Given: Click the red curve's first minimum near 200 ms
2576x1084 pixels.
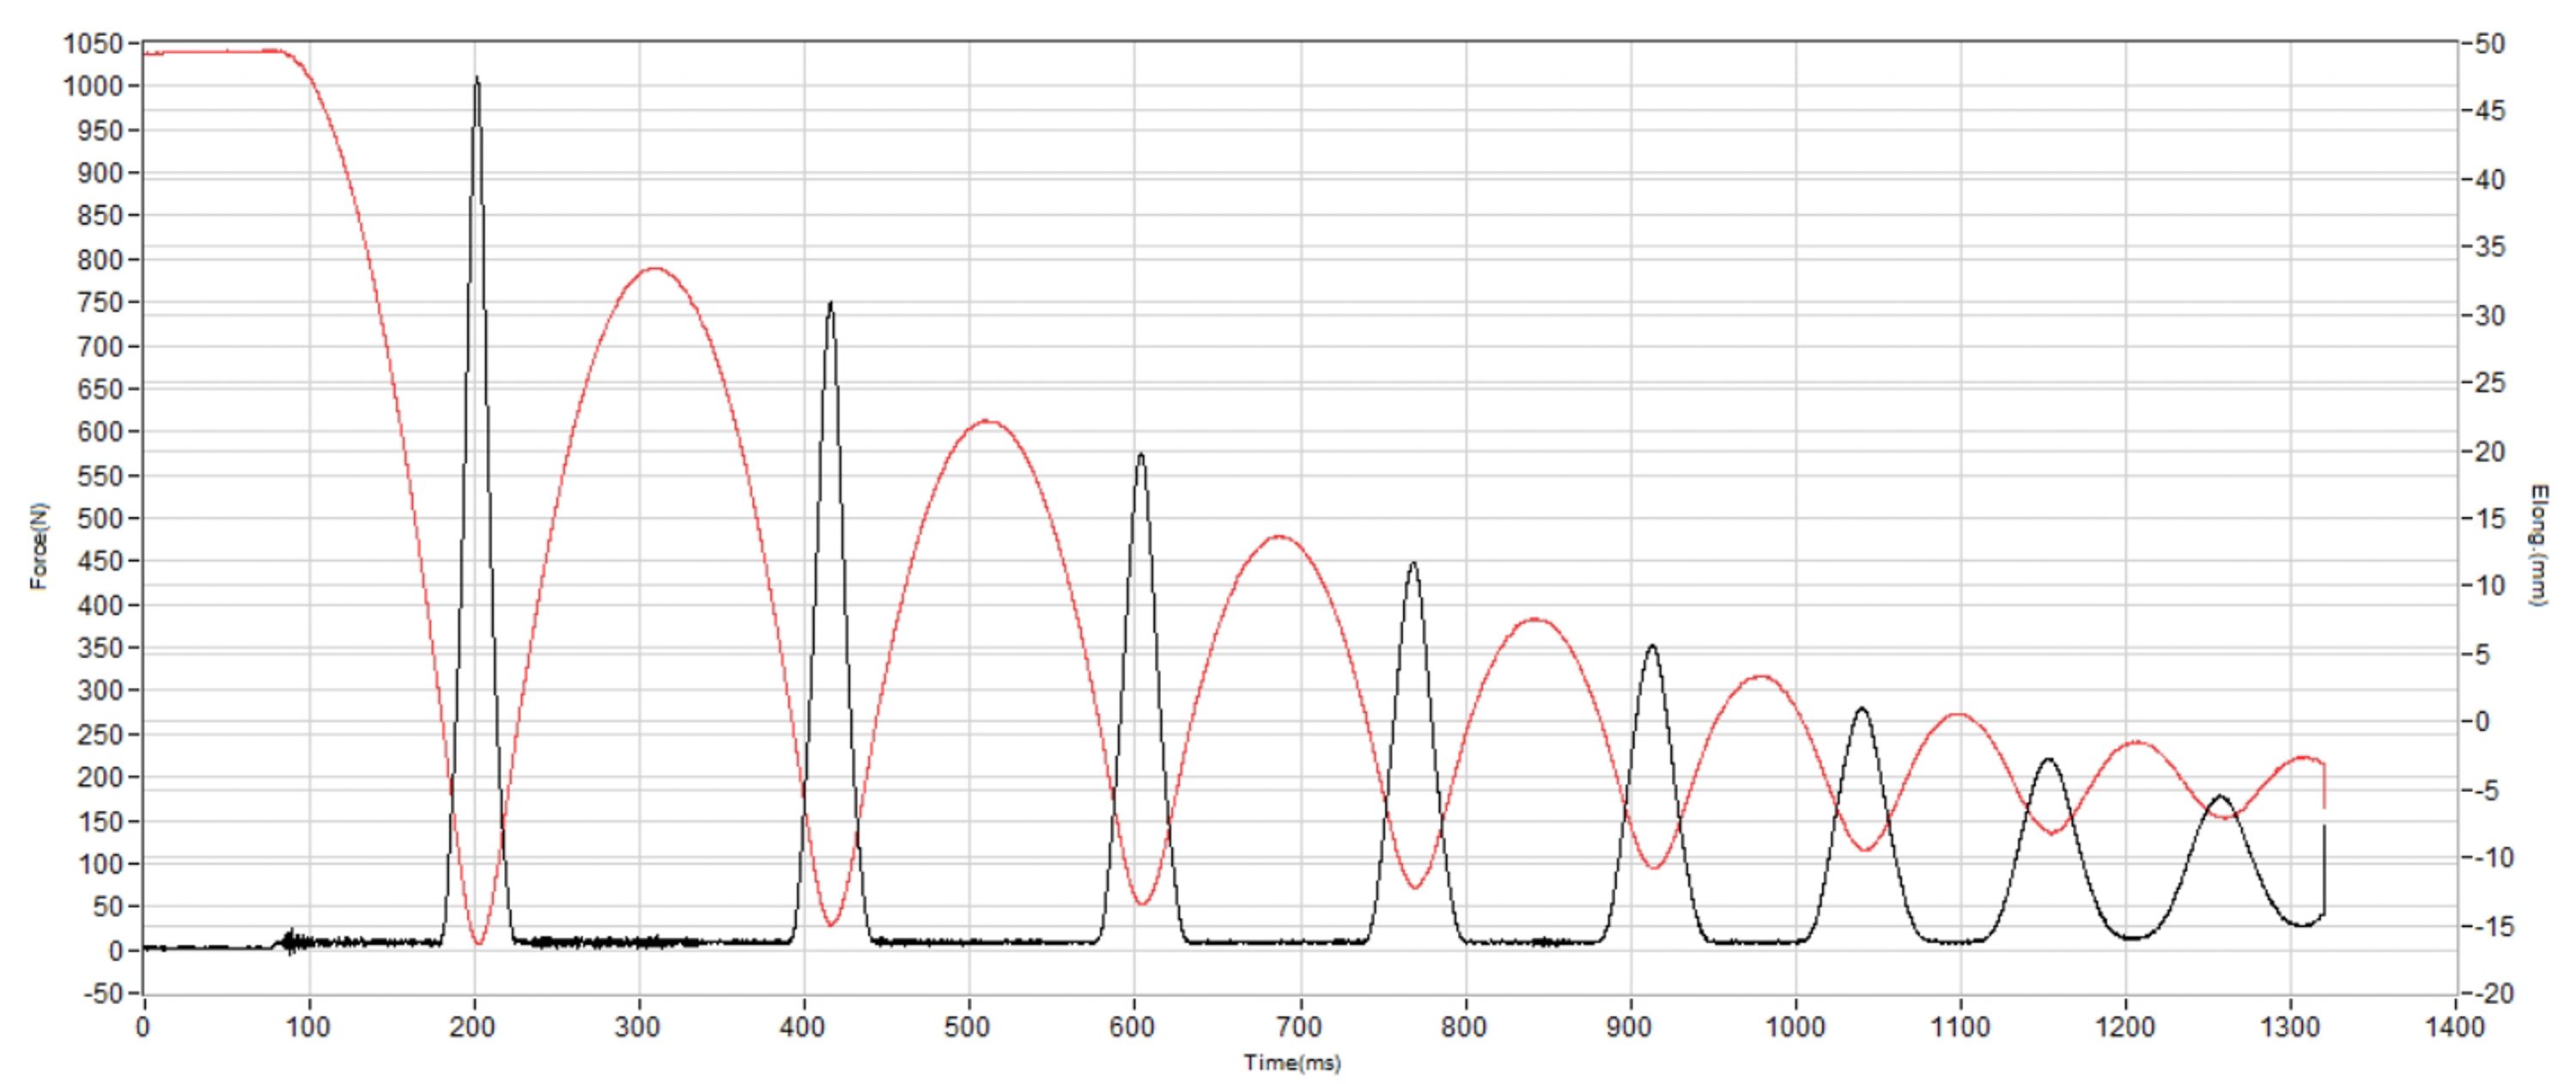Looking at the screenshot, I should tap(479, 942).
